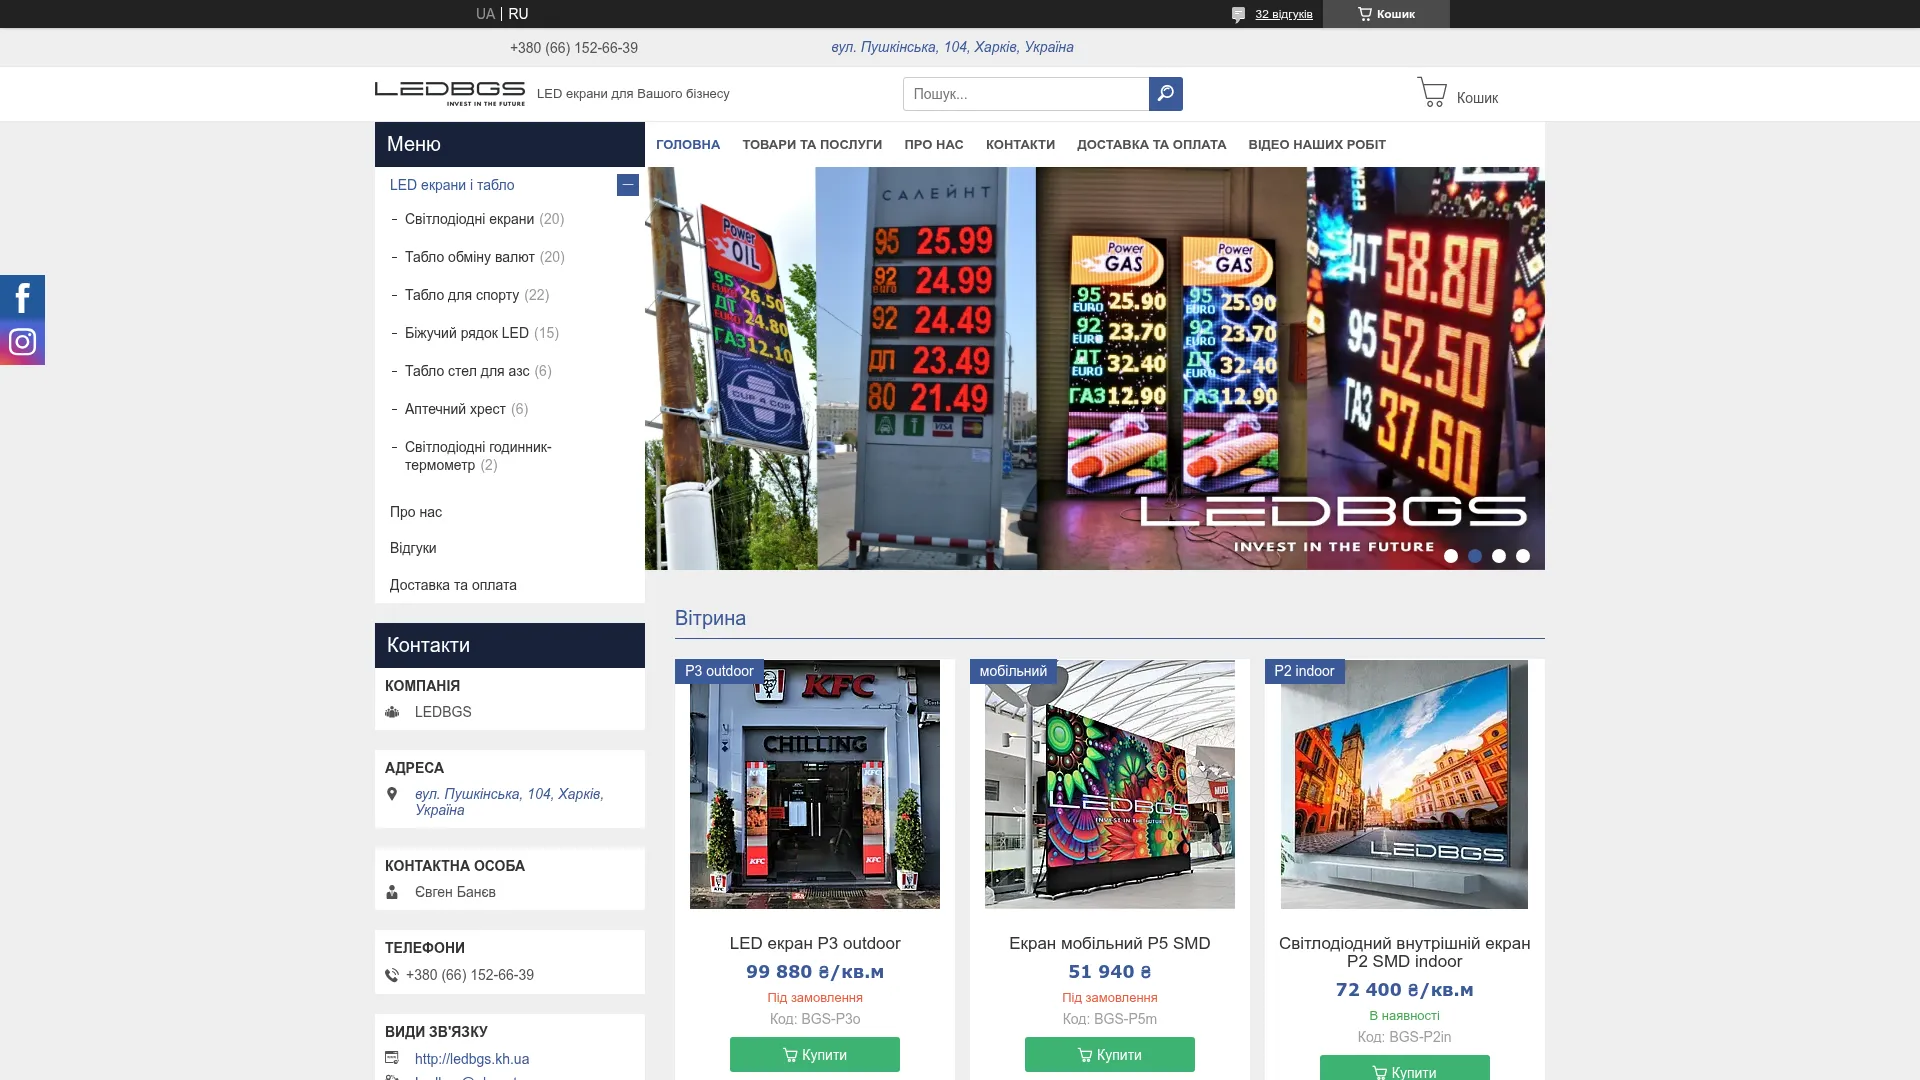Select the fourth slider dot

pyautogui.click(x=1523, y=556)
